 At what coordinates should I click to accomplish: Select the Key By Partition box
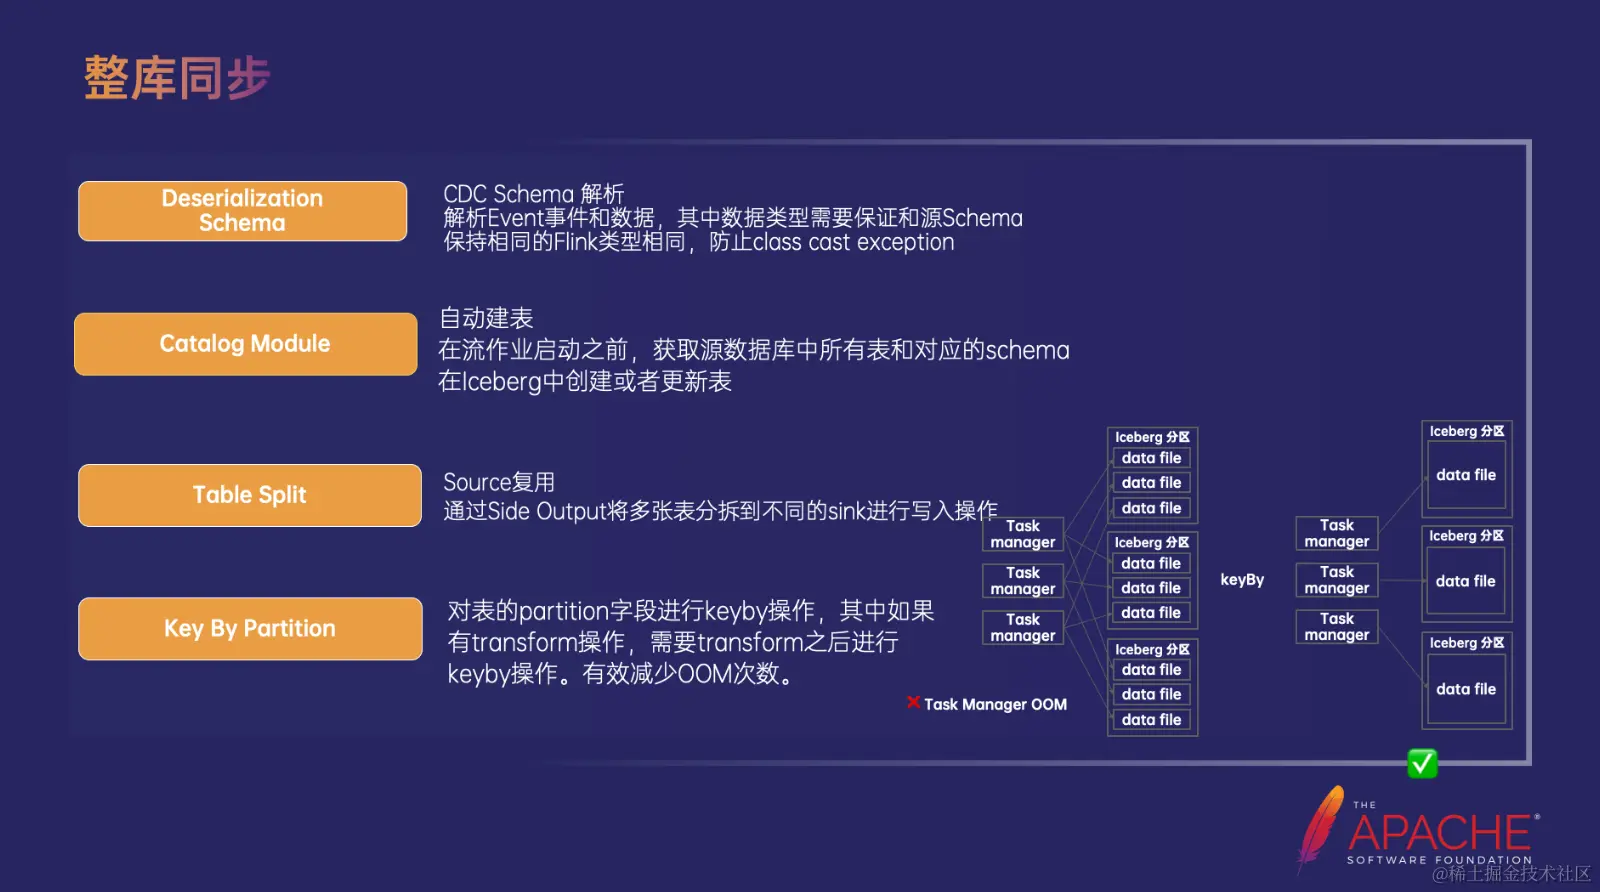tap(250, 629)
